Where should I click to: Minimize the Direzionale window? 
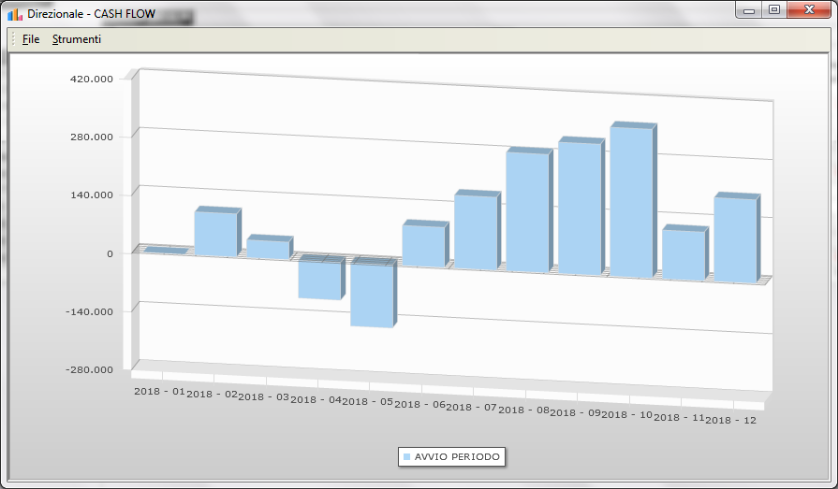[x=749, y=10]
